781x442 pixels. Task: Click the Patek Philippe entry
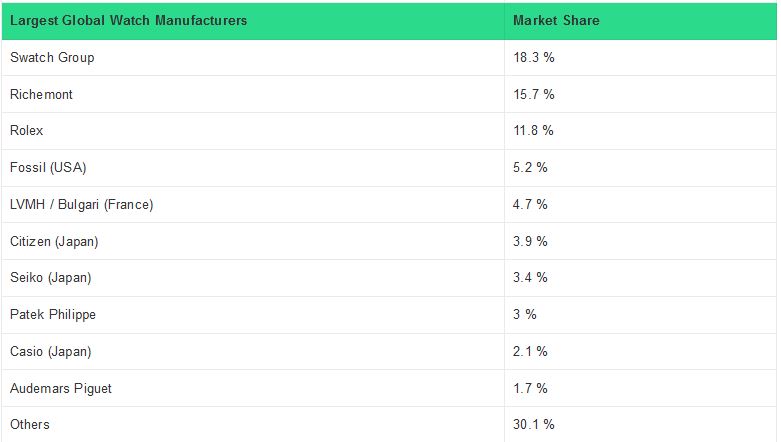[x=53, y=315]
